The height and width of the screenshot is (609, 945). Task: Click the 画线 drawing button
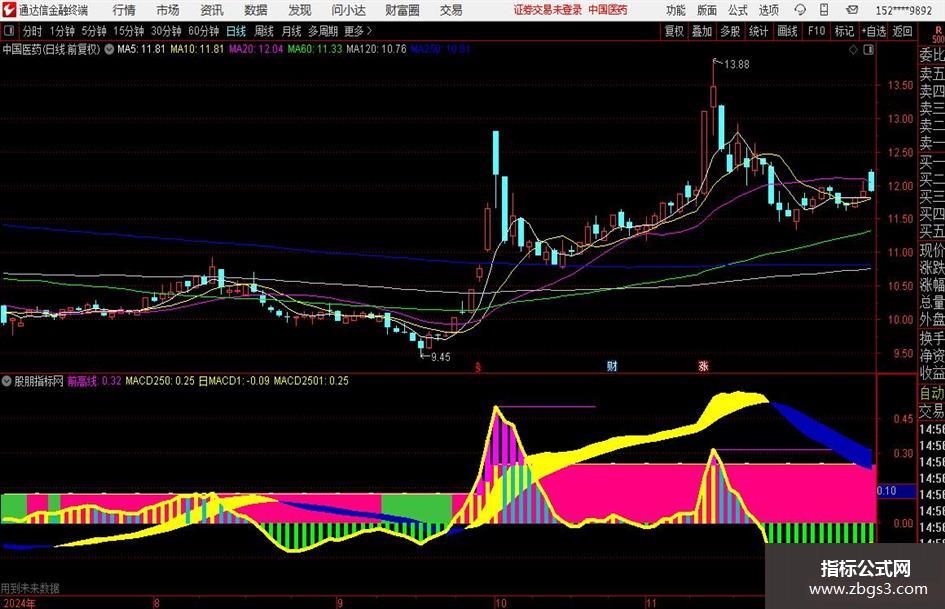coord(788,31)
